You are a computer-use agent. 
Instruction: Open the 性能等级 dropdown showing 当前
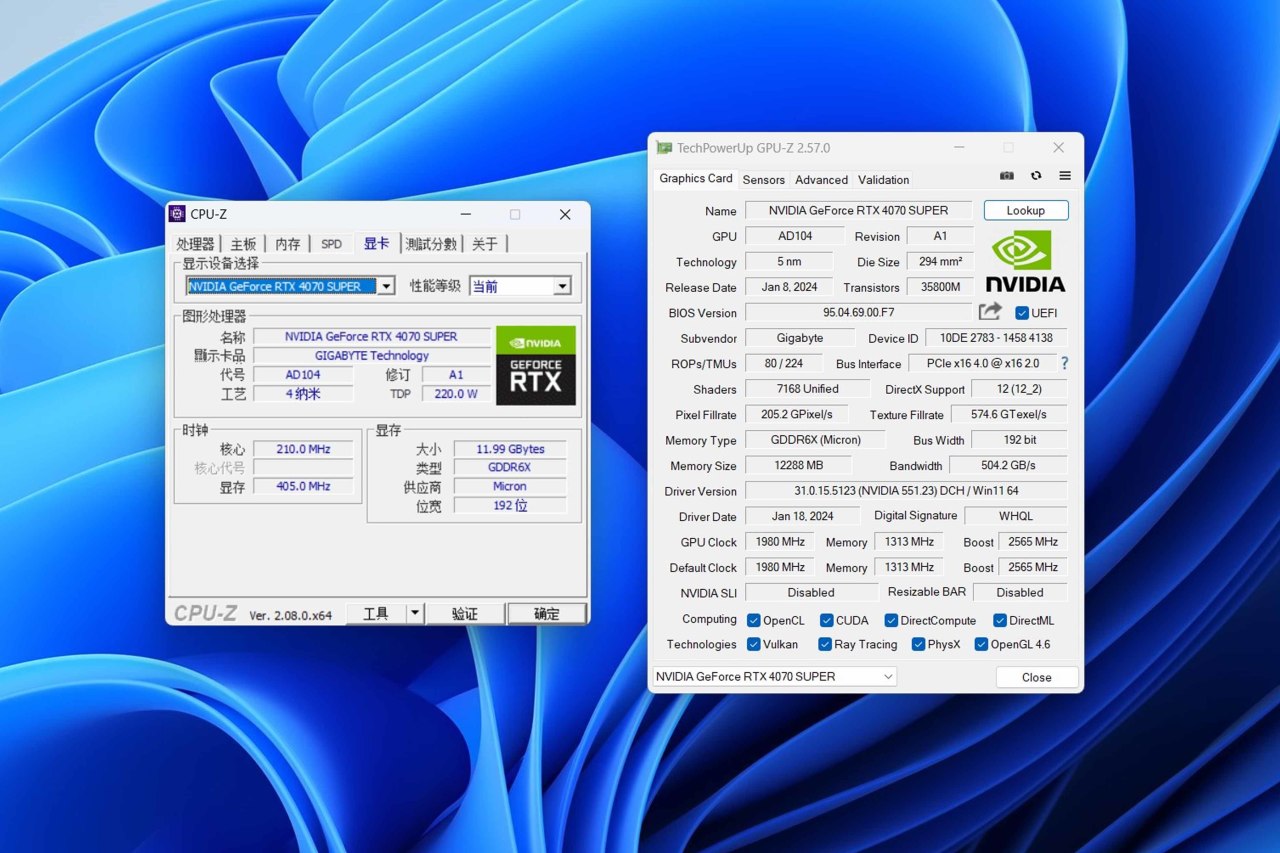pyautogui.click(x=562, y=287)
